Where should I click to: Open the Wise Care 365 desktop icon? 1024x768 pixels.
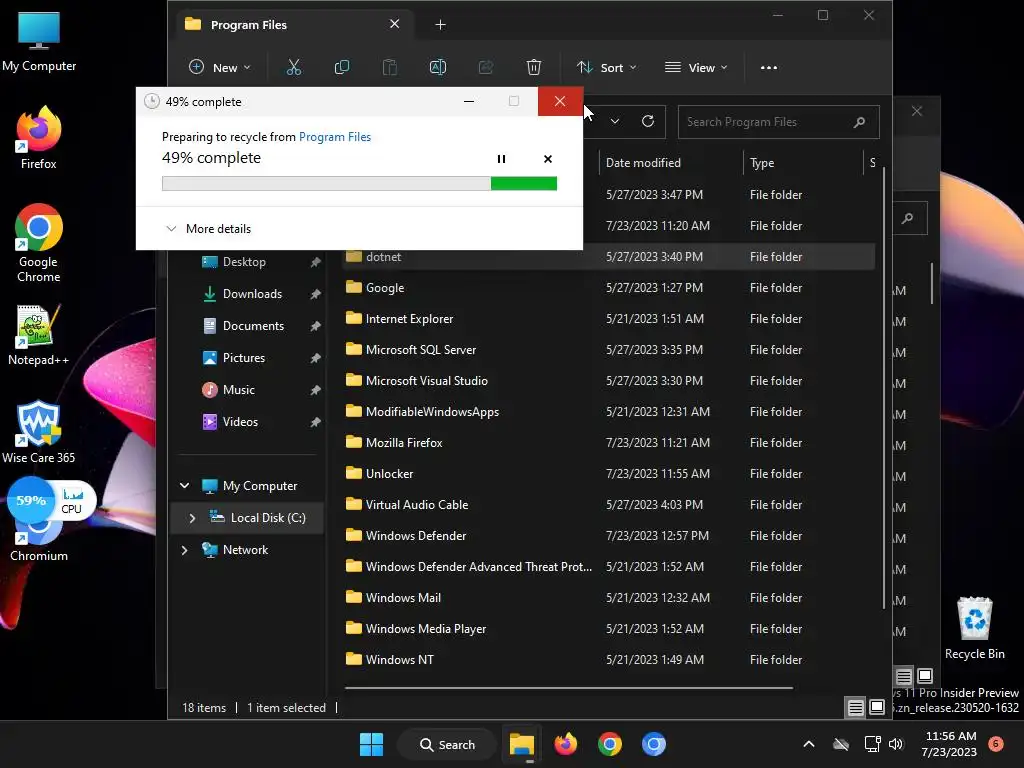coord(39,432)
